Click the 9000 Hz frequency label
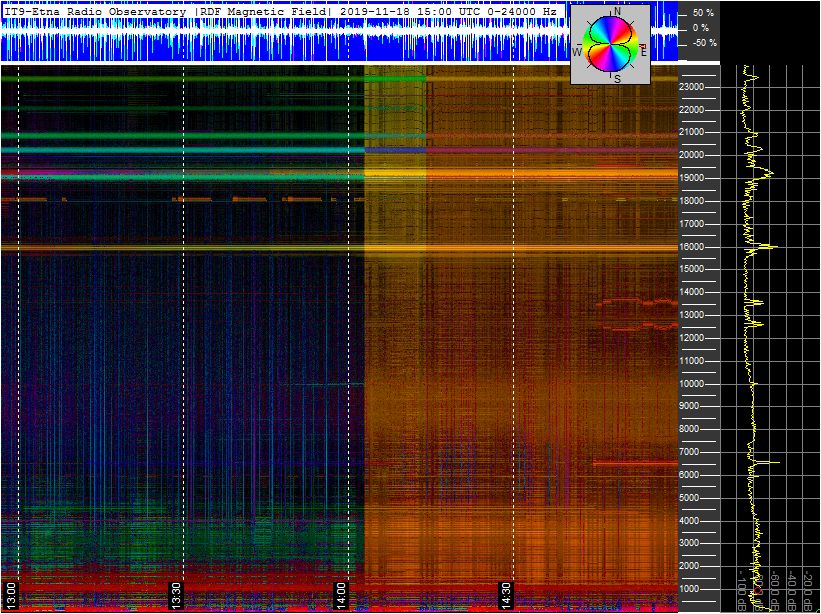821x614 pixels. (691, 406)
